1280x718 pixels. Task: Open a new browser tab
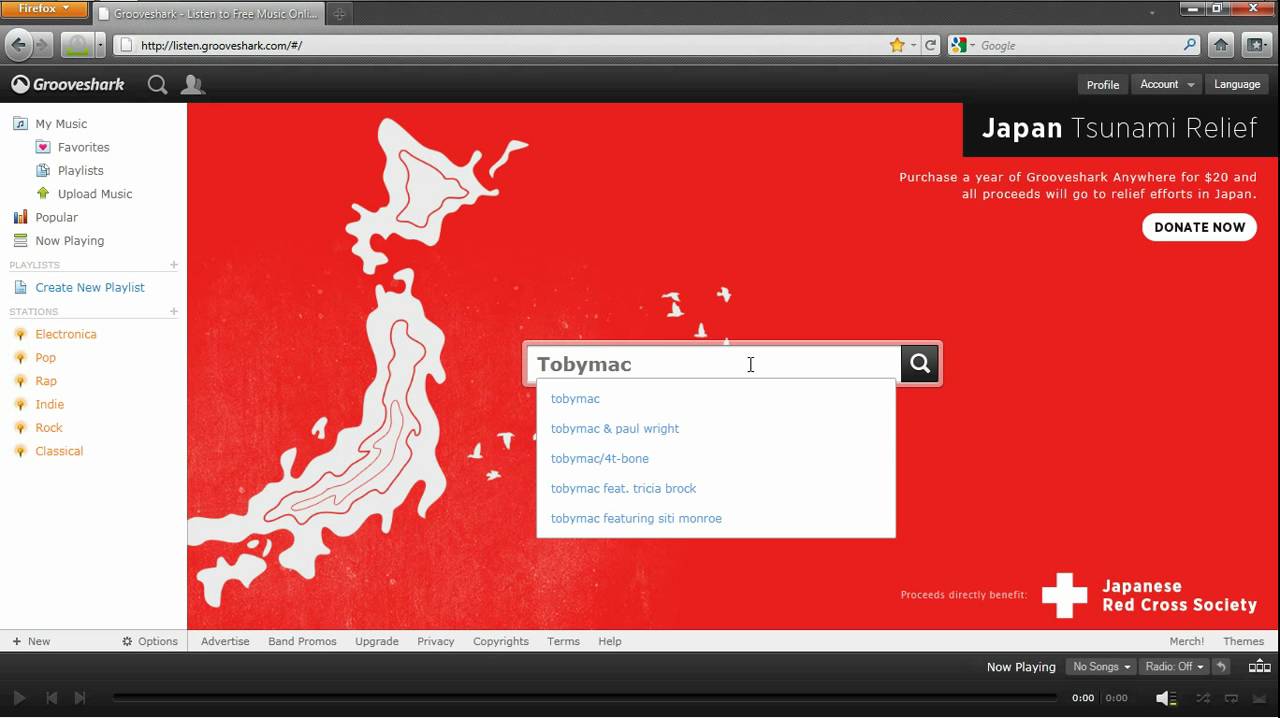pyautogui.click(x=339, y=14)
